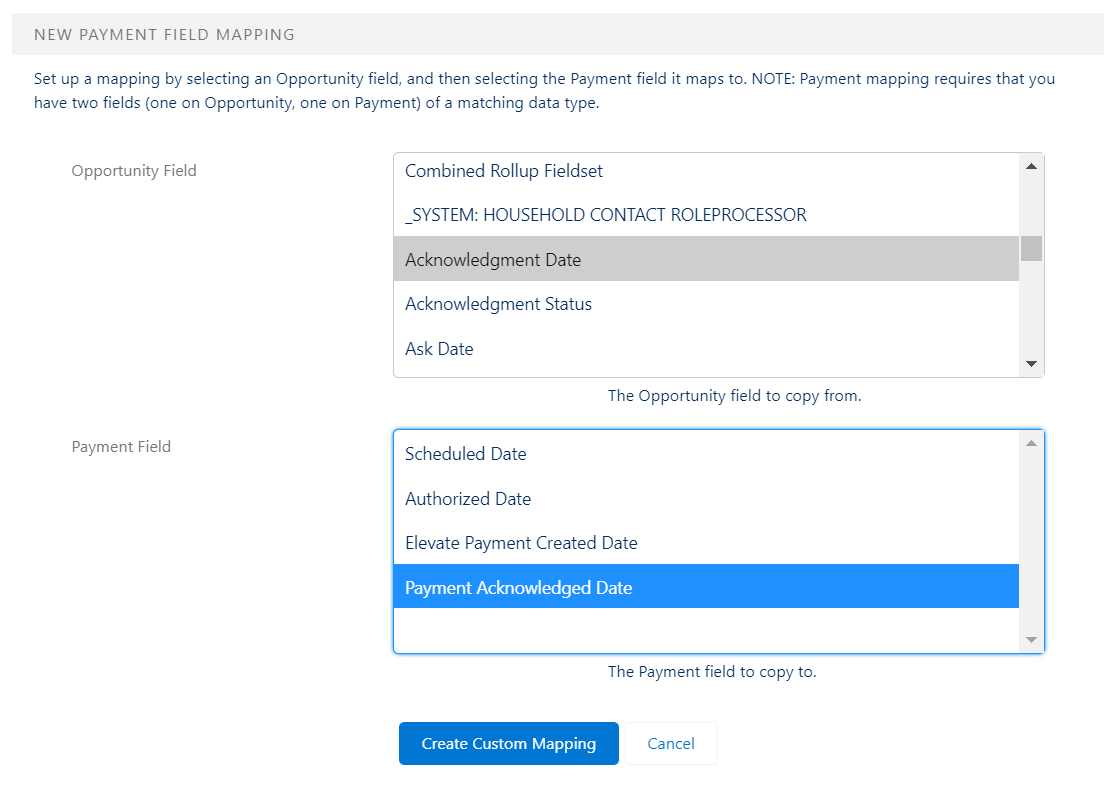Choose _SYSTEM: HOUSEHOLD CONTACT ROLEPROCESSOR option
The image size is (1112, 792).
[605, 215]
